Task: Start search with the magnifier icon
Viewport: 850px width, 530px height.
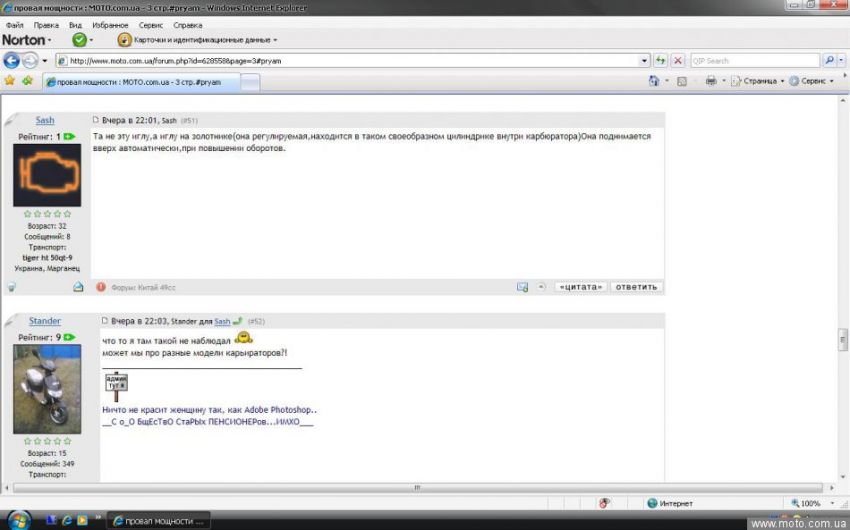Action: click(x=829, y=61)
